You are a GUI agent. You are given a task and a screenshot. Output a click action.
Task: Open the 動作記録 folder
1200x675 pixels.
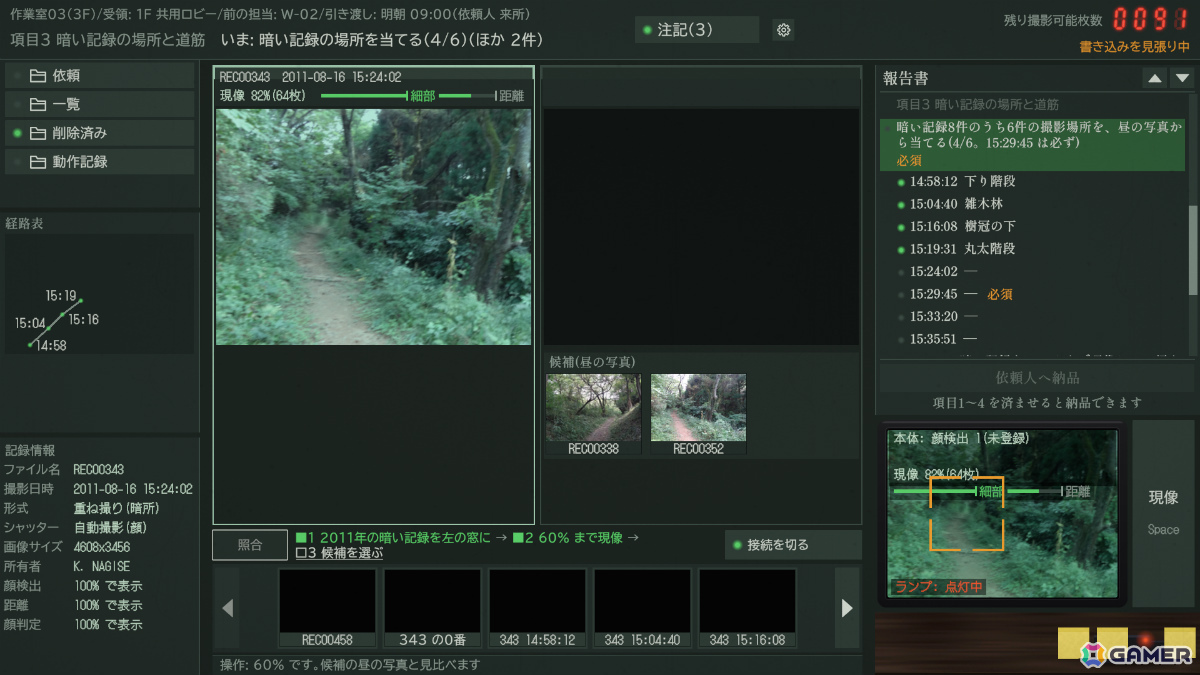pyautogui.click(x=100, y=161)
